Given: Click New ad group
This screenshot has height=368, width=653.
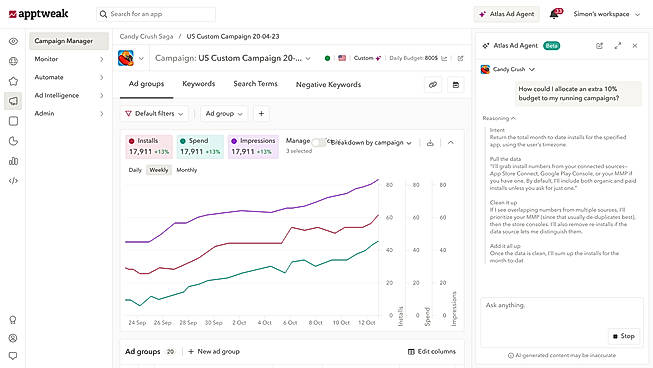Looking at the screenshot, I should click(214, 352).
